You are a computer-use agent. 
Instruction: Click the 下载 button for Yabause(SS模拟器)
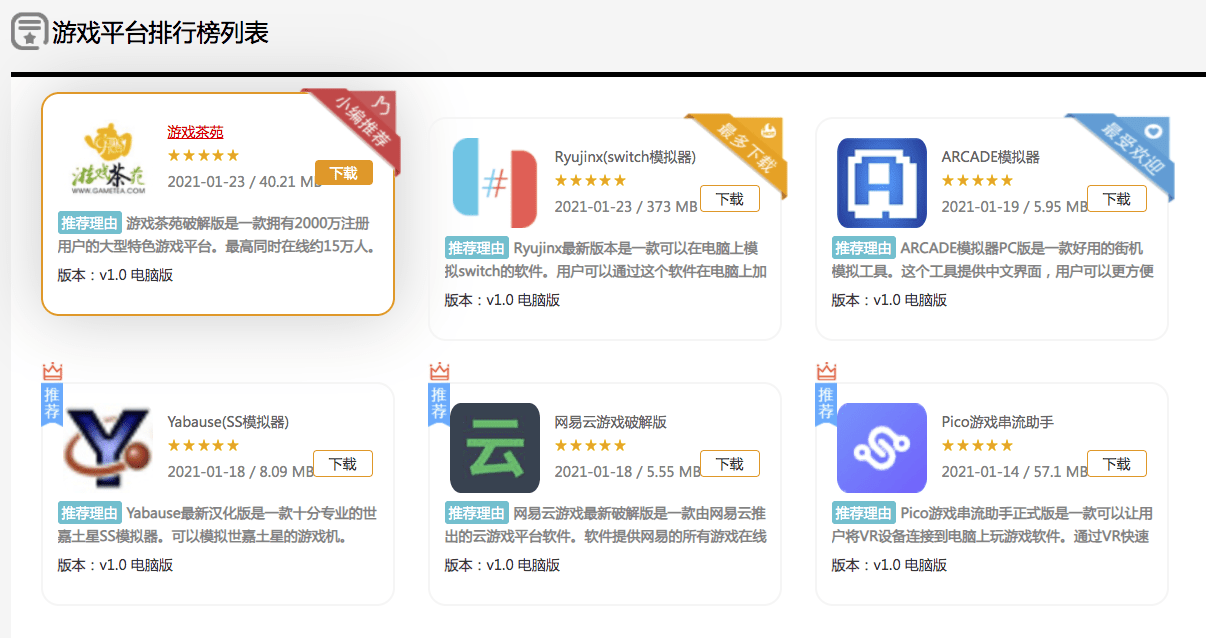click(x=343, y=464)
